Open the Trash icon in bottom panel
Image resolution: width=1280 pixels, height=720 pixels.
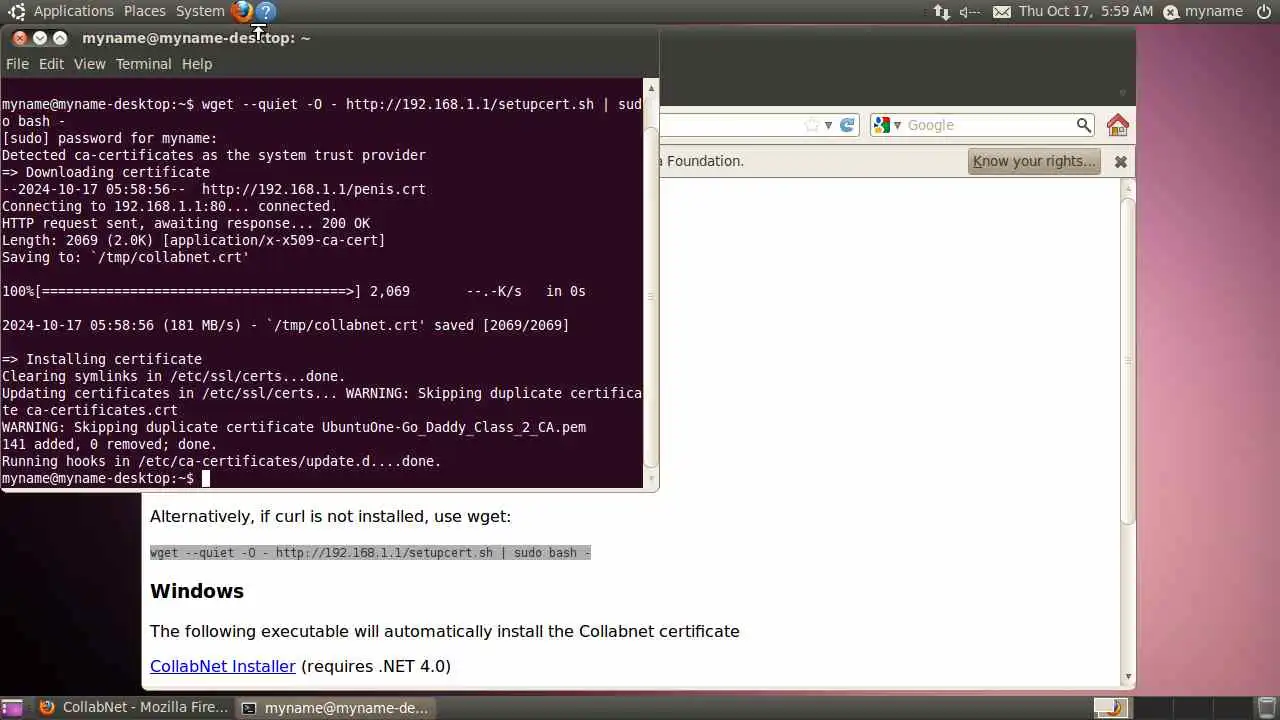tap(1265, 708)
